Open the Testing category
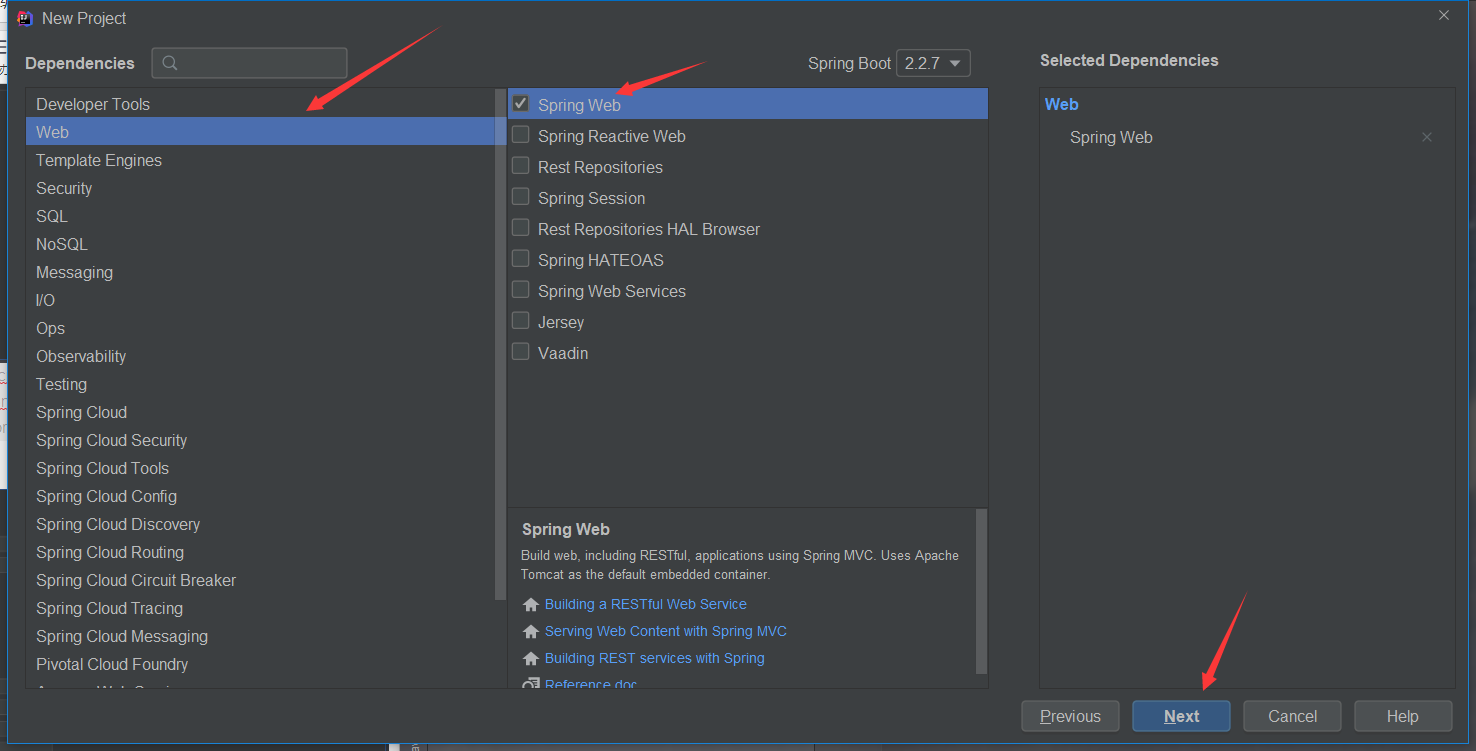 pyautogui.click(x=260, y=384)
